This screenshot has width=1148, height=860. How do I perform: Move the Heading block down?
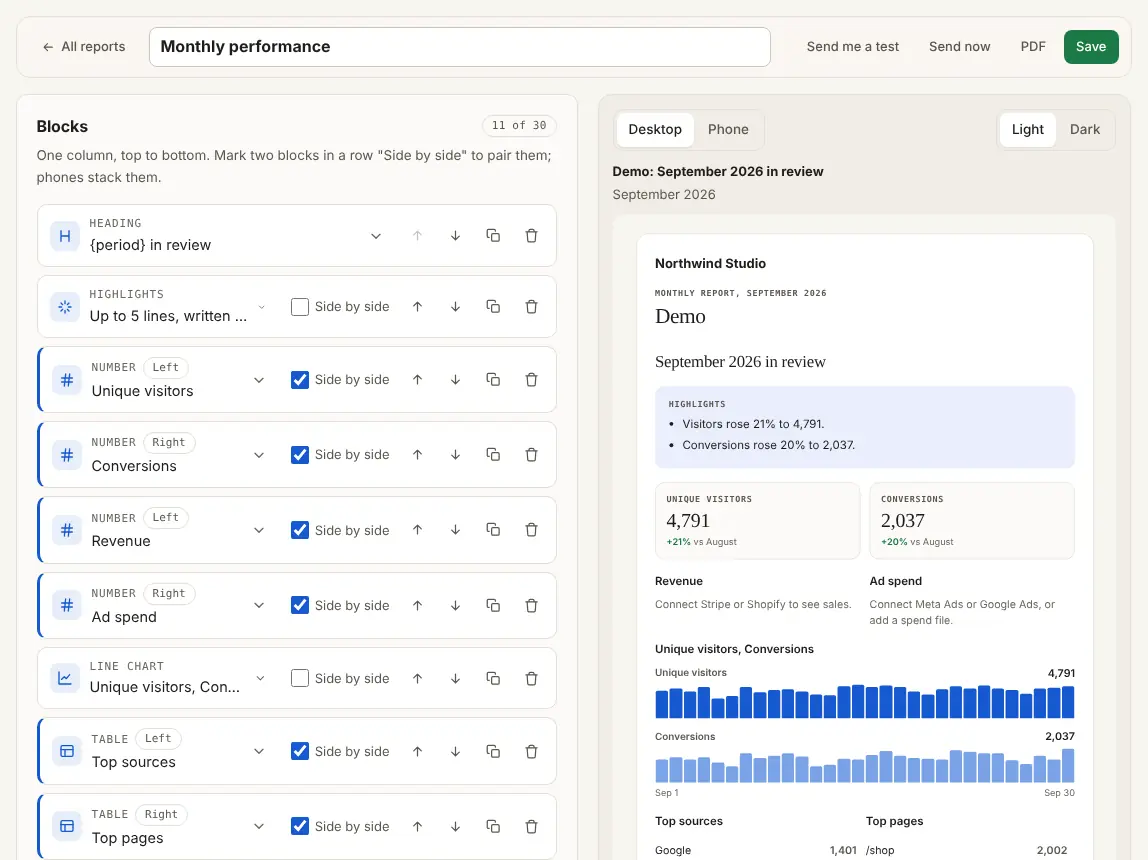(455, 236)
